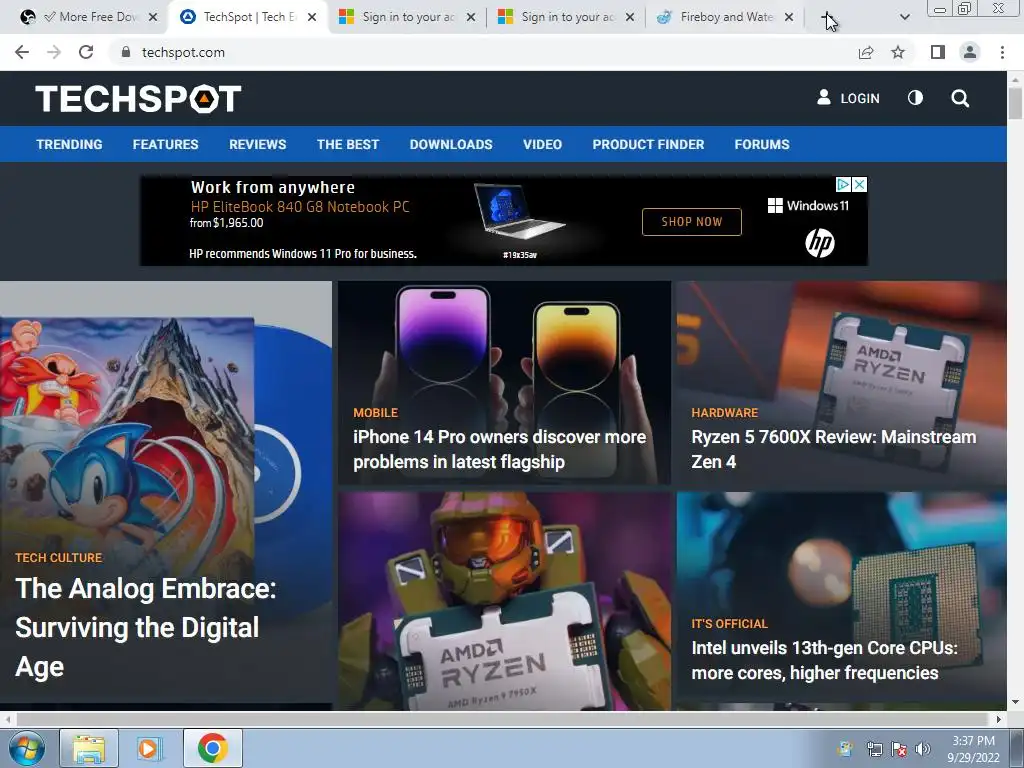Screen dimensions: 1024x768
Task: Click the Halo Master Chief Ryzen thumbnail
Action: (504, 601)
